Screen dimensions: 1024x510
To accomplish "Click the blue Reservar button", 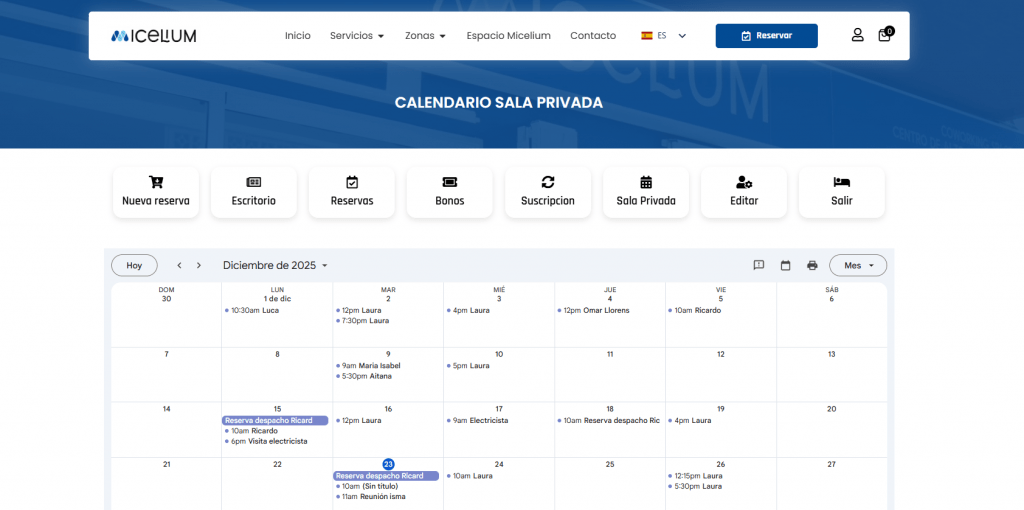I will pos(766,36).
